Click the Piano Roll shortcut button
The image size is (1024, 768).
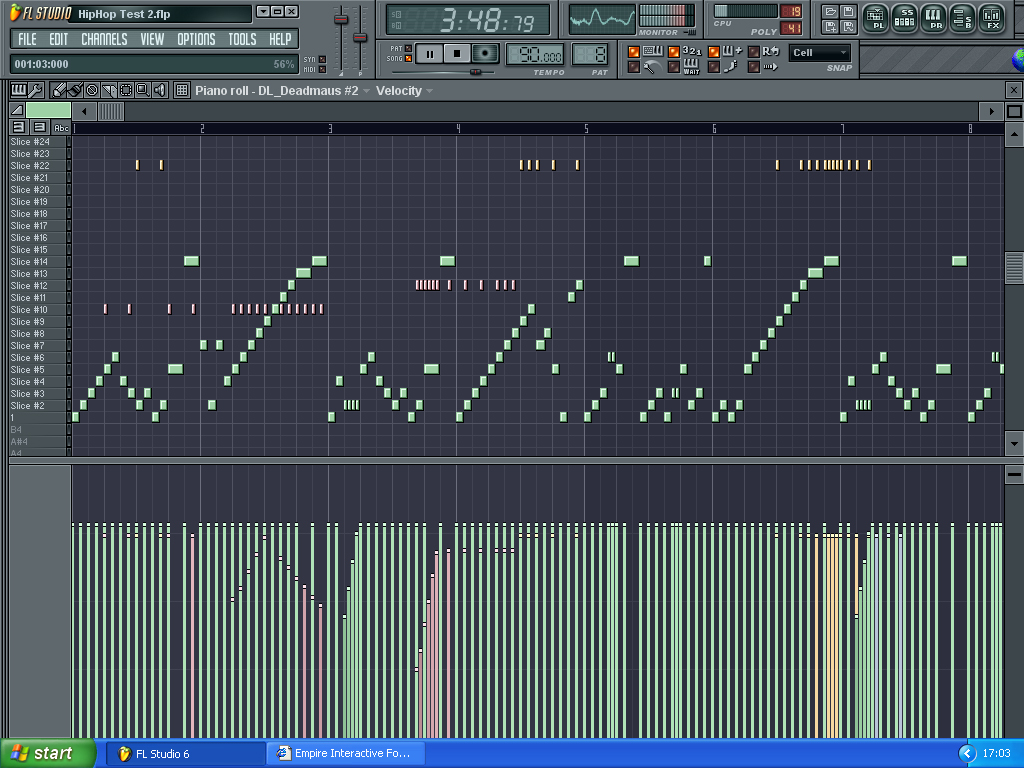[x=934, y=17]
